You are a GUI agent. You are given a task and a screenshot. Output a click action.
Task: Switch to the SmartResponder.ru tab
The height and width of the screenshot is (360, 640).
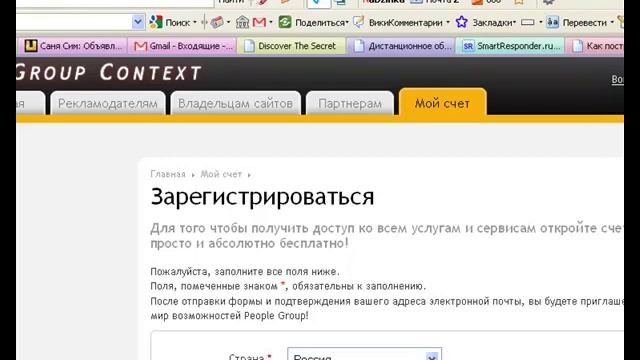(510, 46)
